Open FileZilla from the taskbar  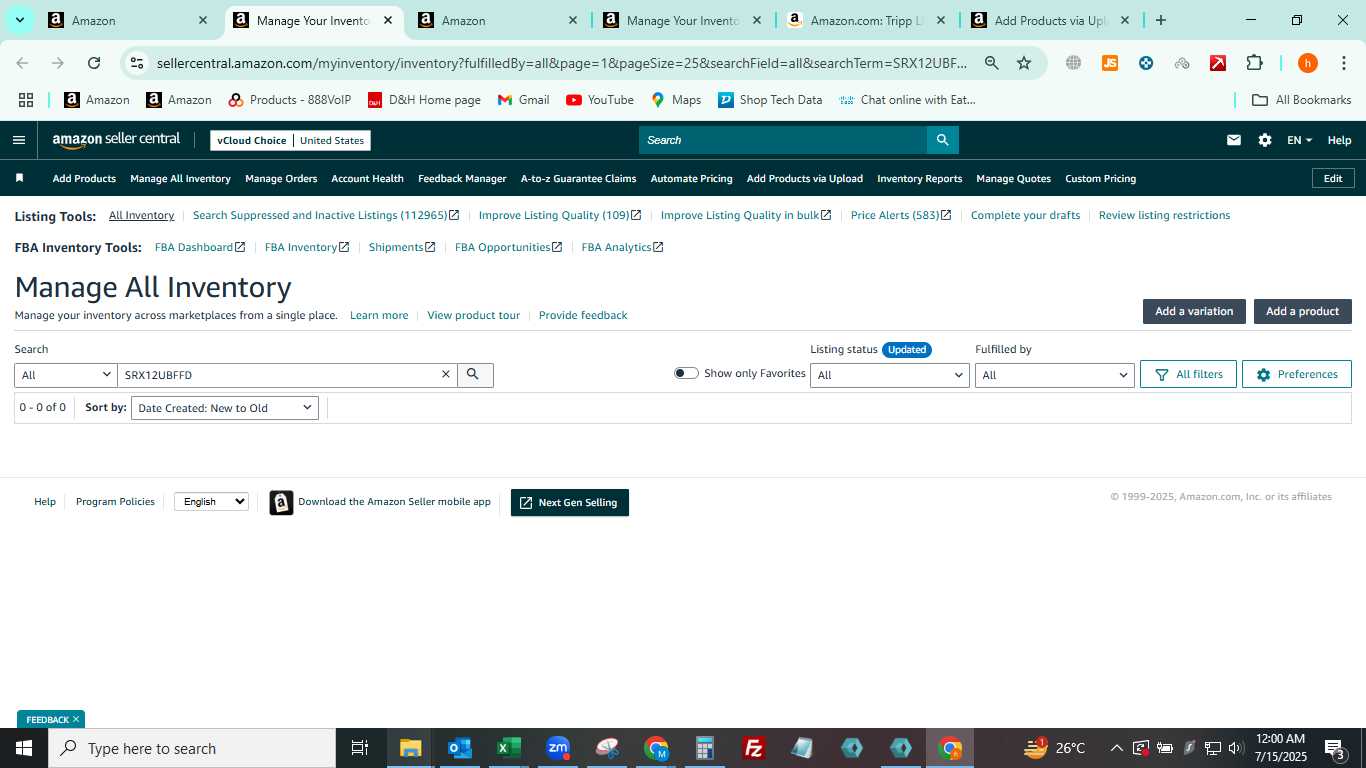754,748
